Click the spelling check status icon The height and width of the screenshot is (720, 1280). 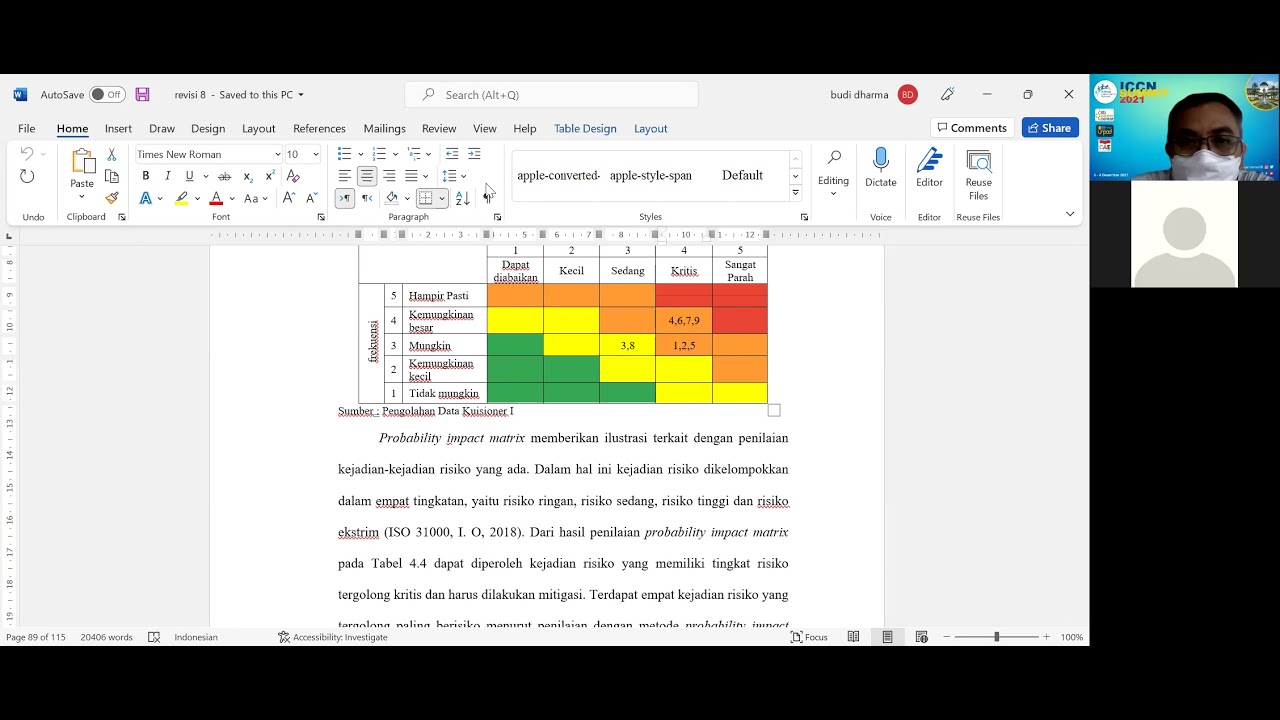[154, 637]
